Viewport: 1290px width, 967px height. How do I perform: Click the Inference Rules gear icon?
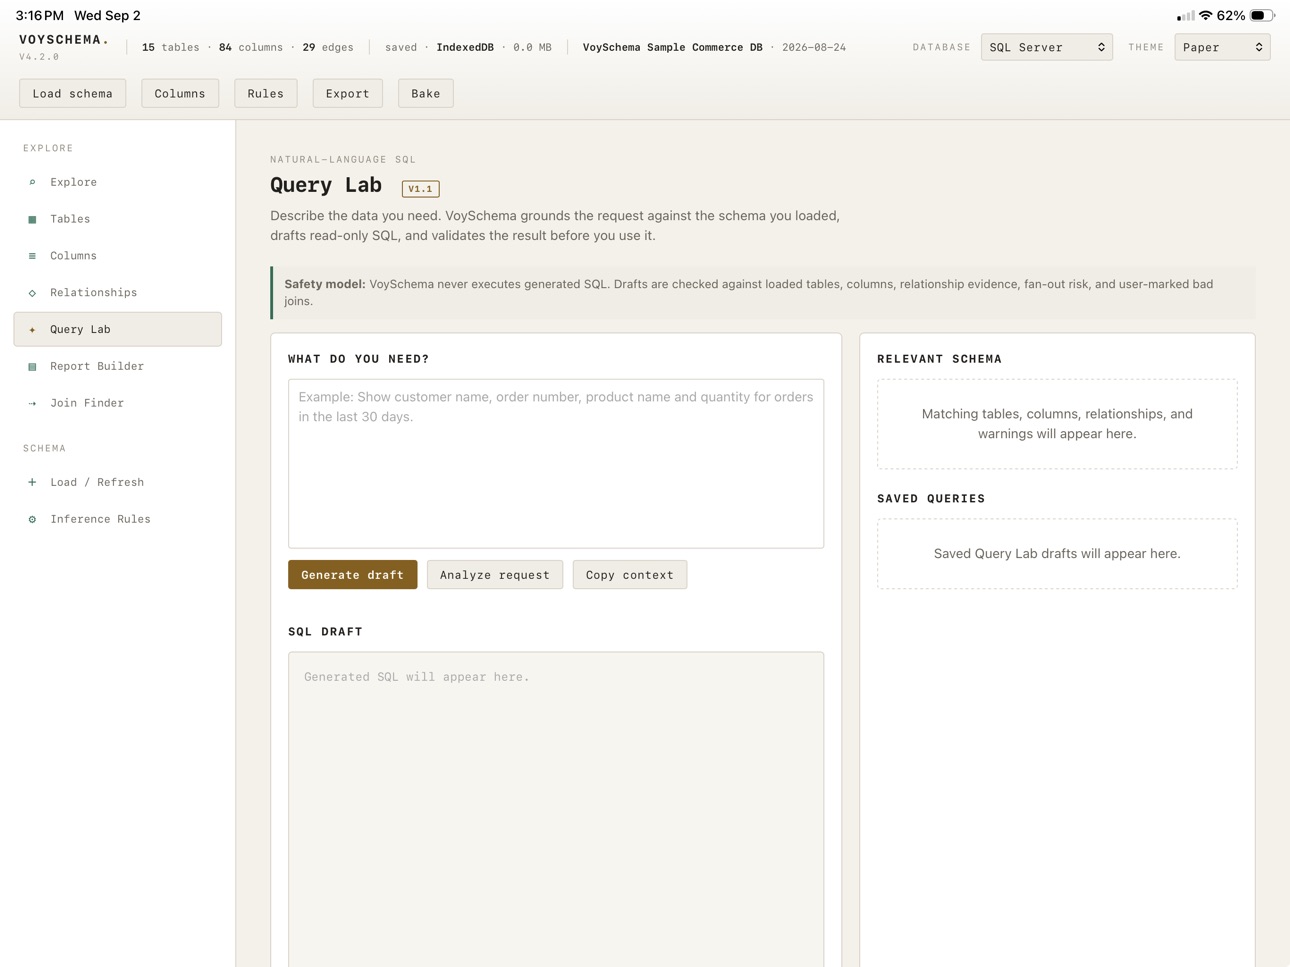[x=32, y=519]
